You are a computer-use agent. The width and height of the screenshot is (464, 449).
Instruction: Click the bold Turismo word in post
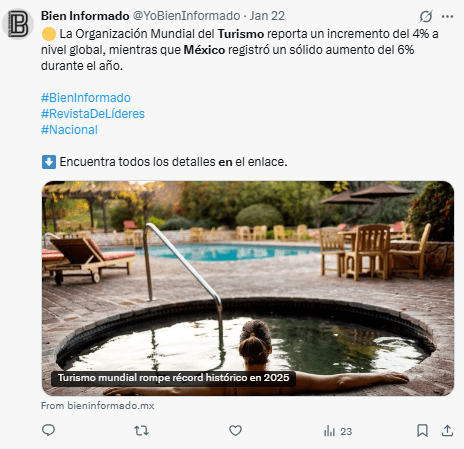(241, 34)
